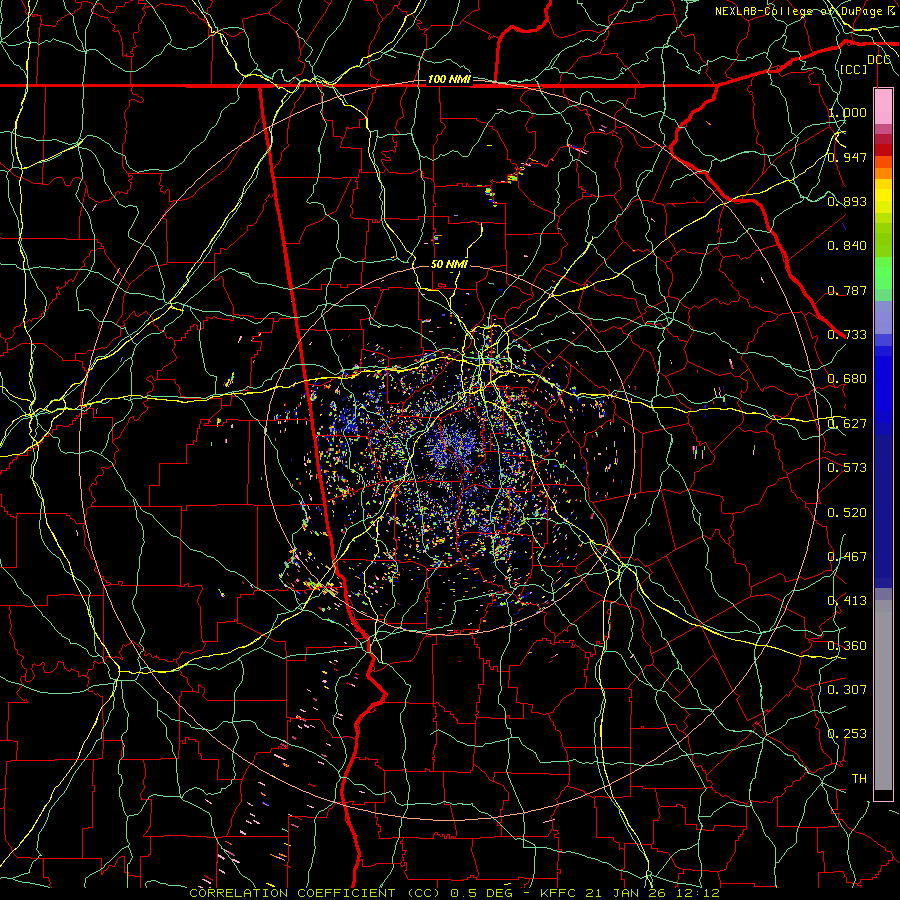Select the 100 NMI range ring label
Viewport: 900px width, 900px height.
point(449,79)
